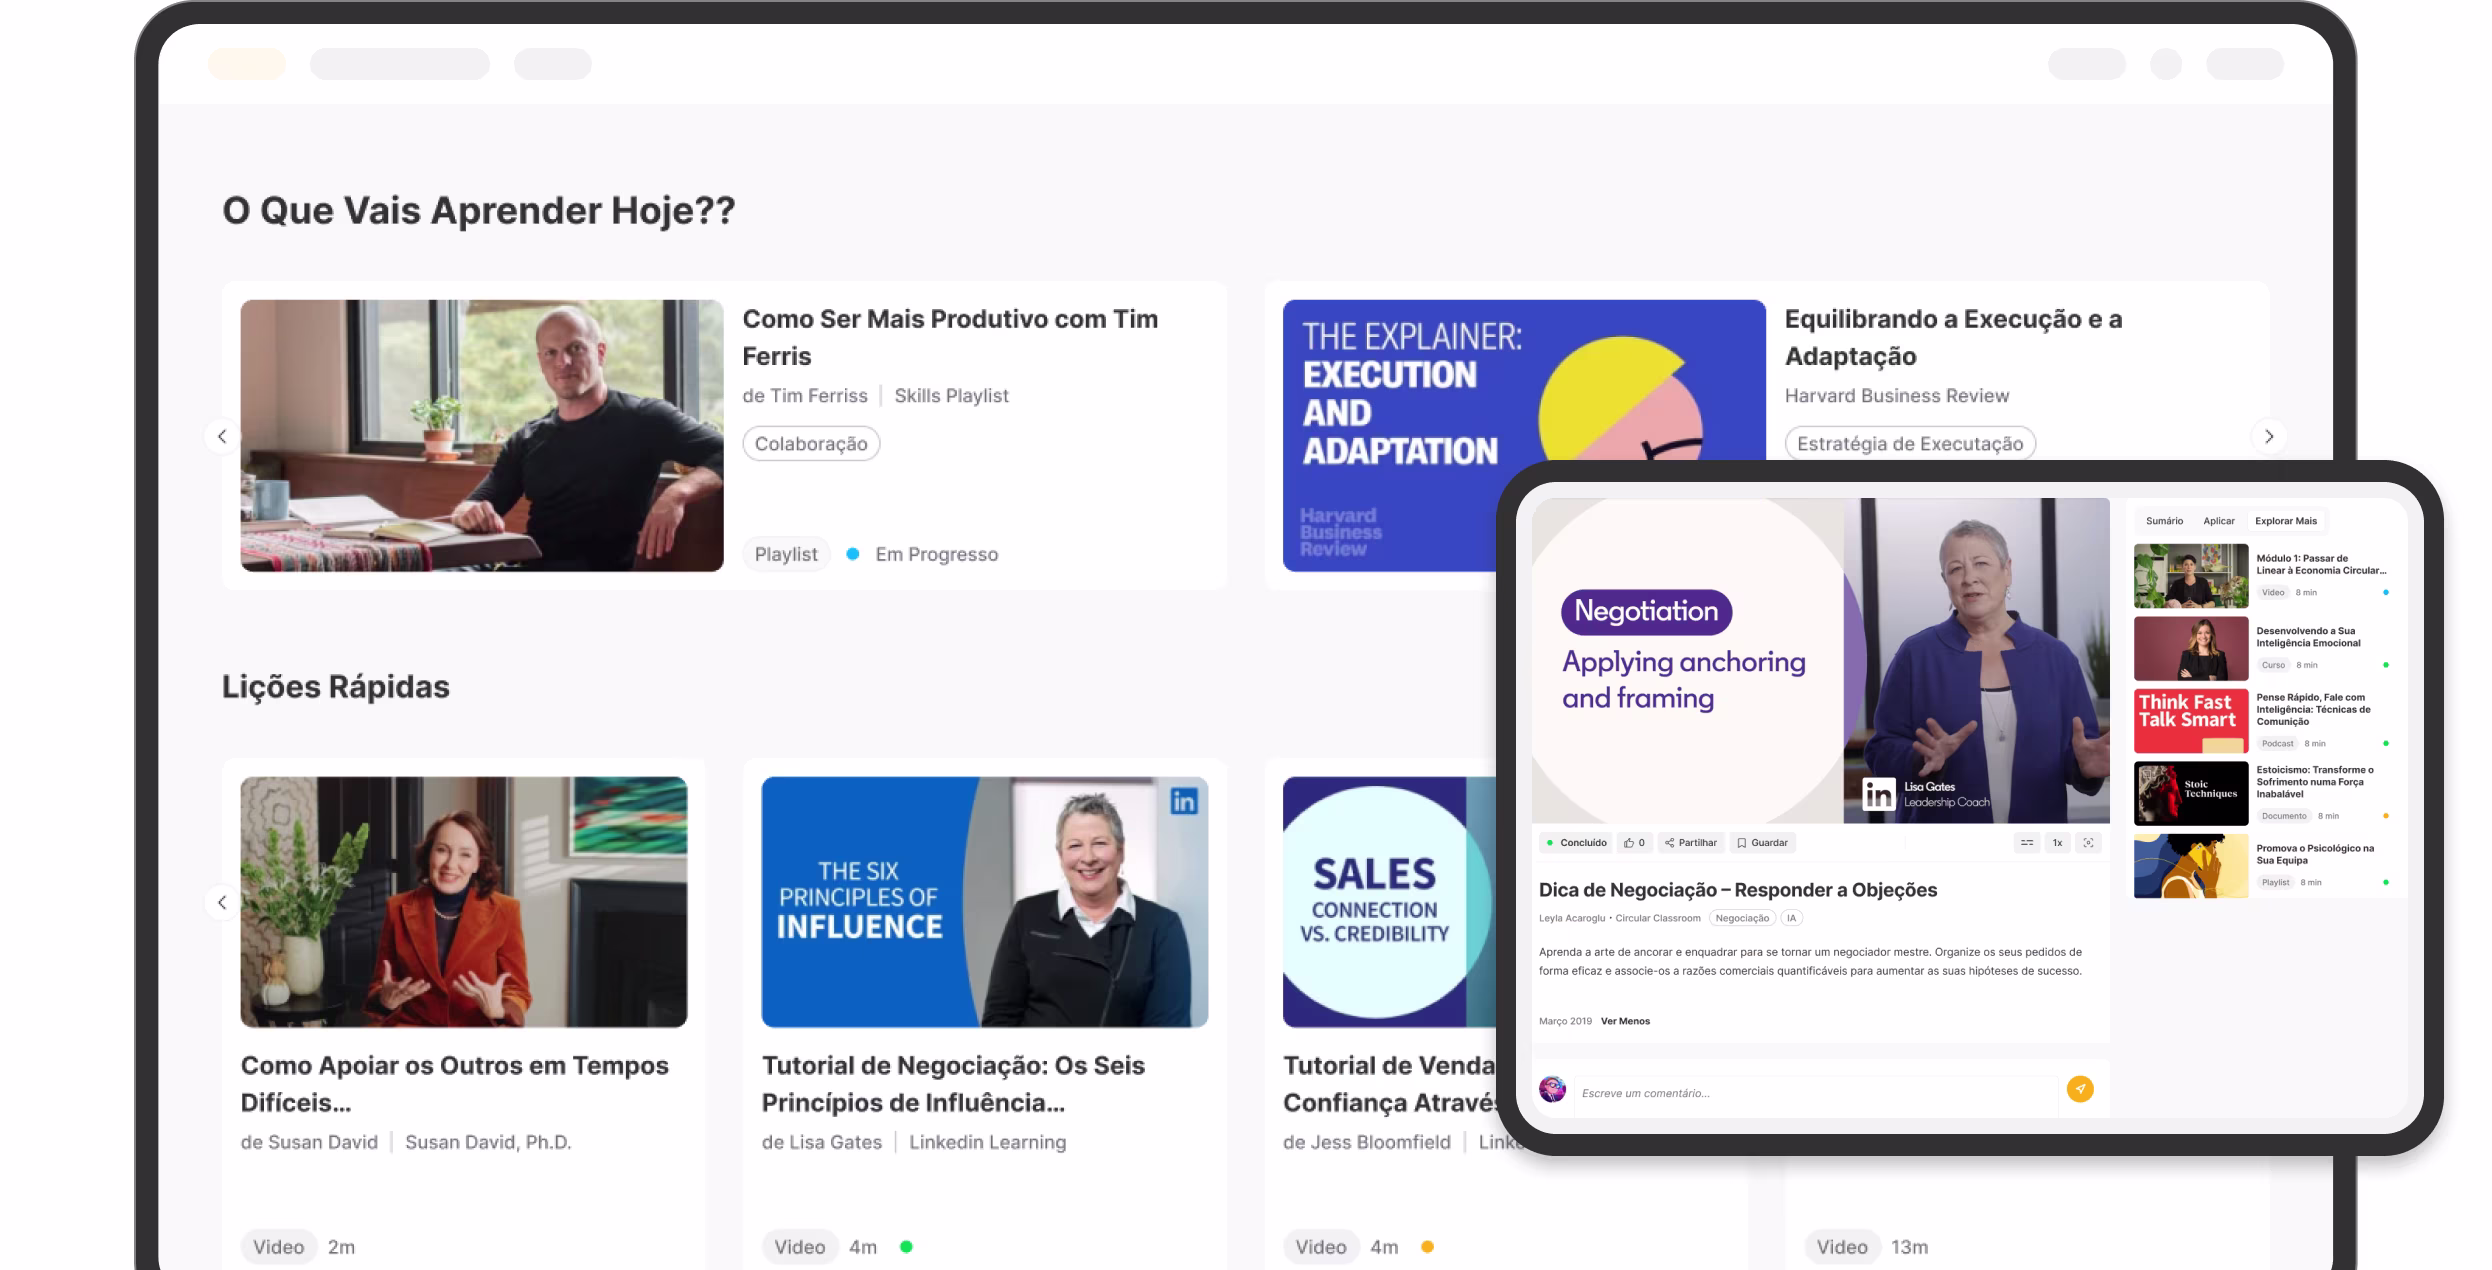Go to previous item in Lições Rápidas carousel
This screenshot has width=2492, height=1270.
pos(222,902)
